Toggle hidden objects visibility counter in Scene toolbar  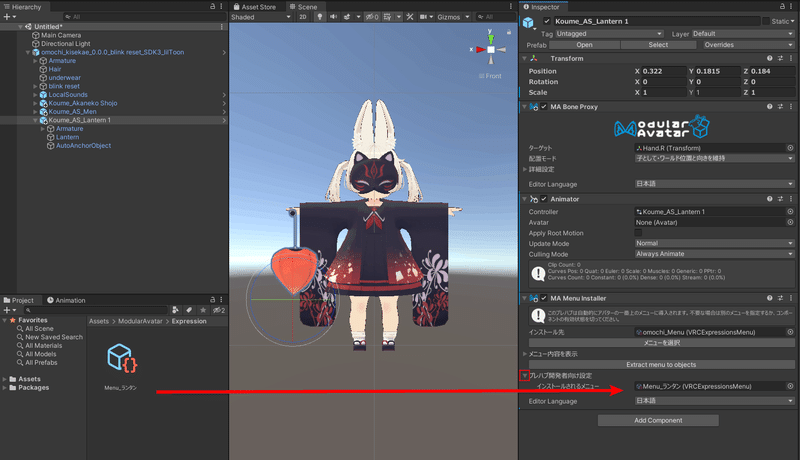tap(372, 17)
